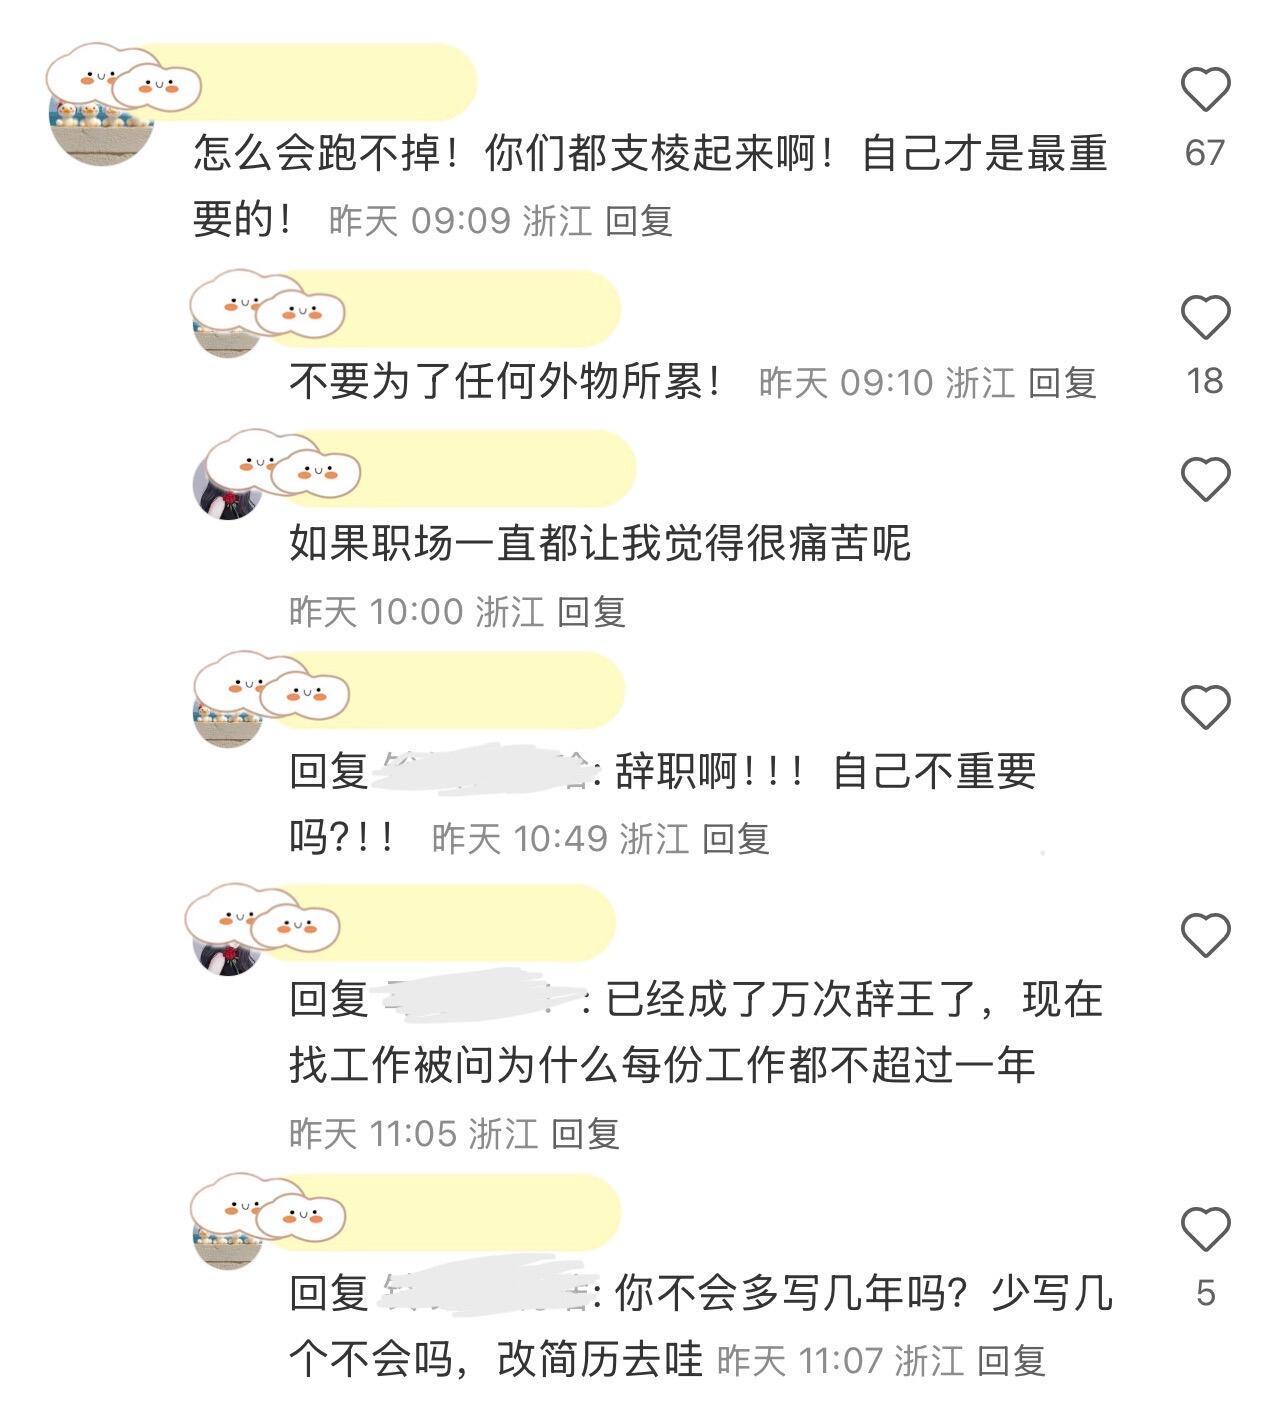Tap heart on 如果职场一直都让我觉得很痛苦呢 comment
The width and height of the screenshot is (1284, 1417).
pyautogui.click(x=1205, y=479)
